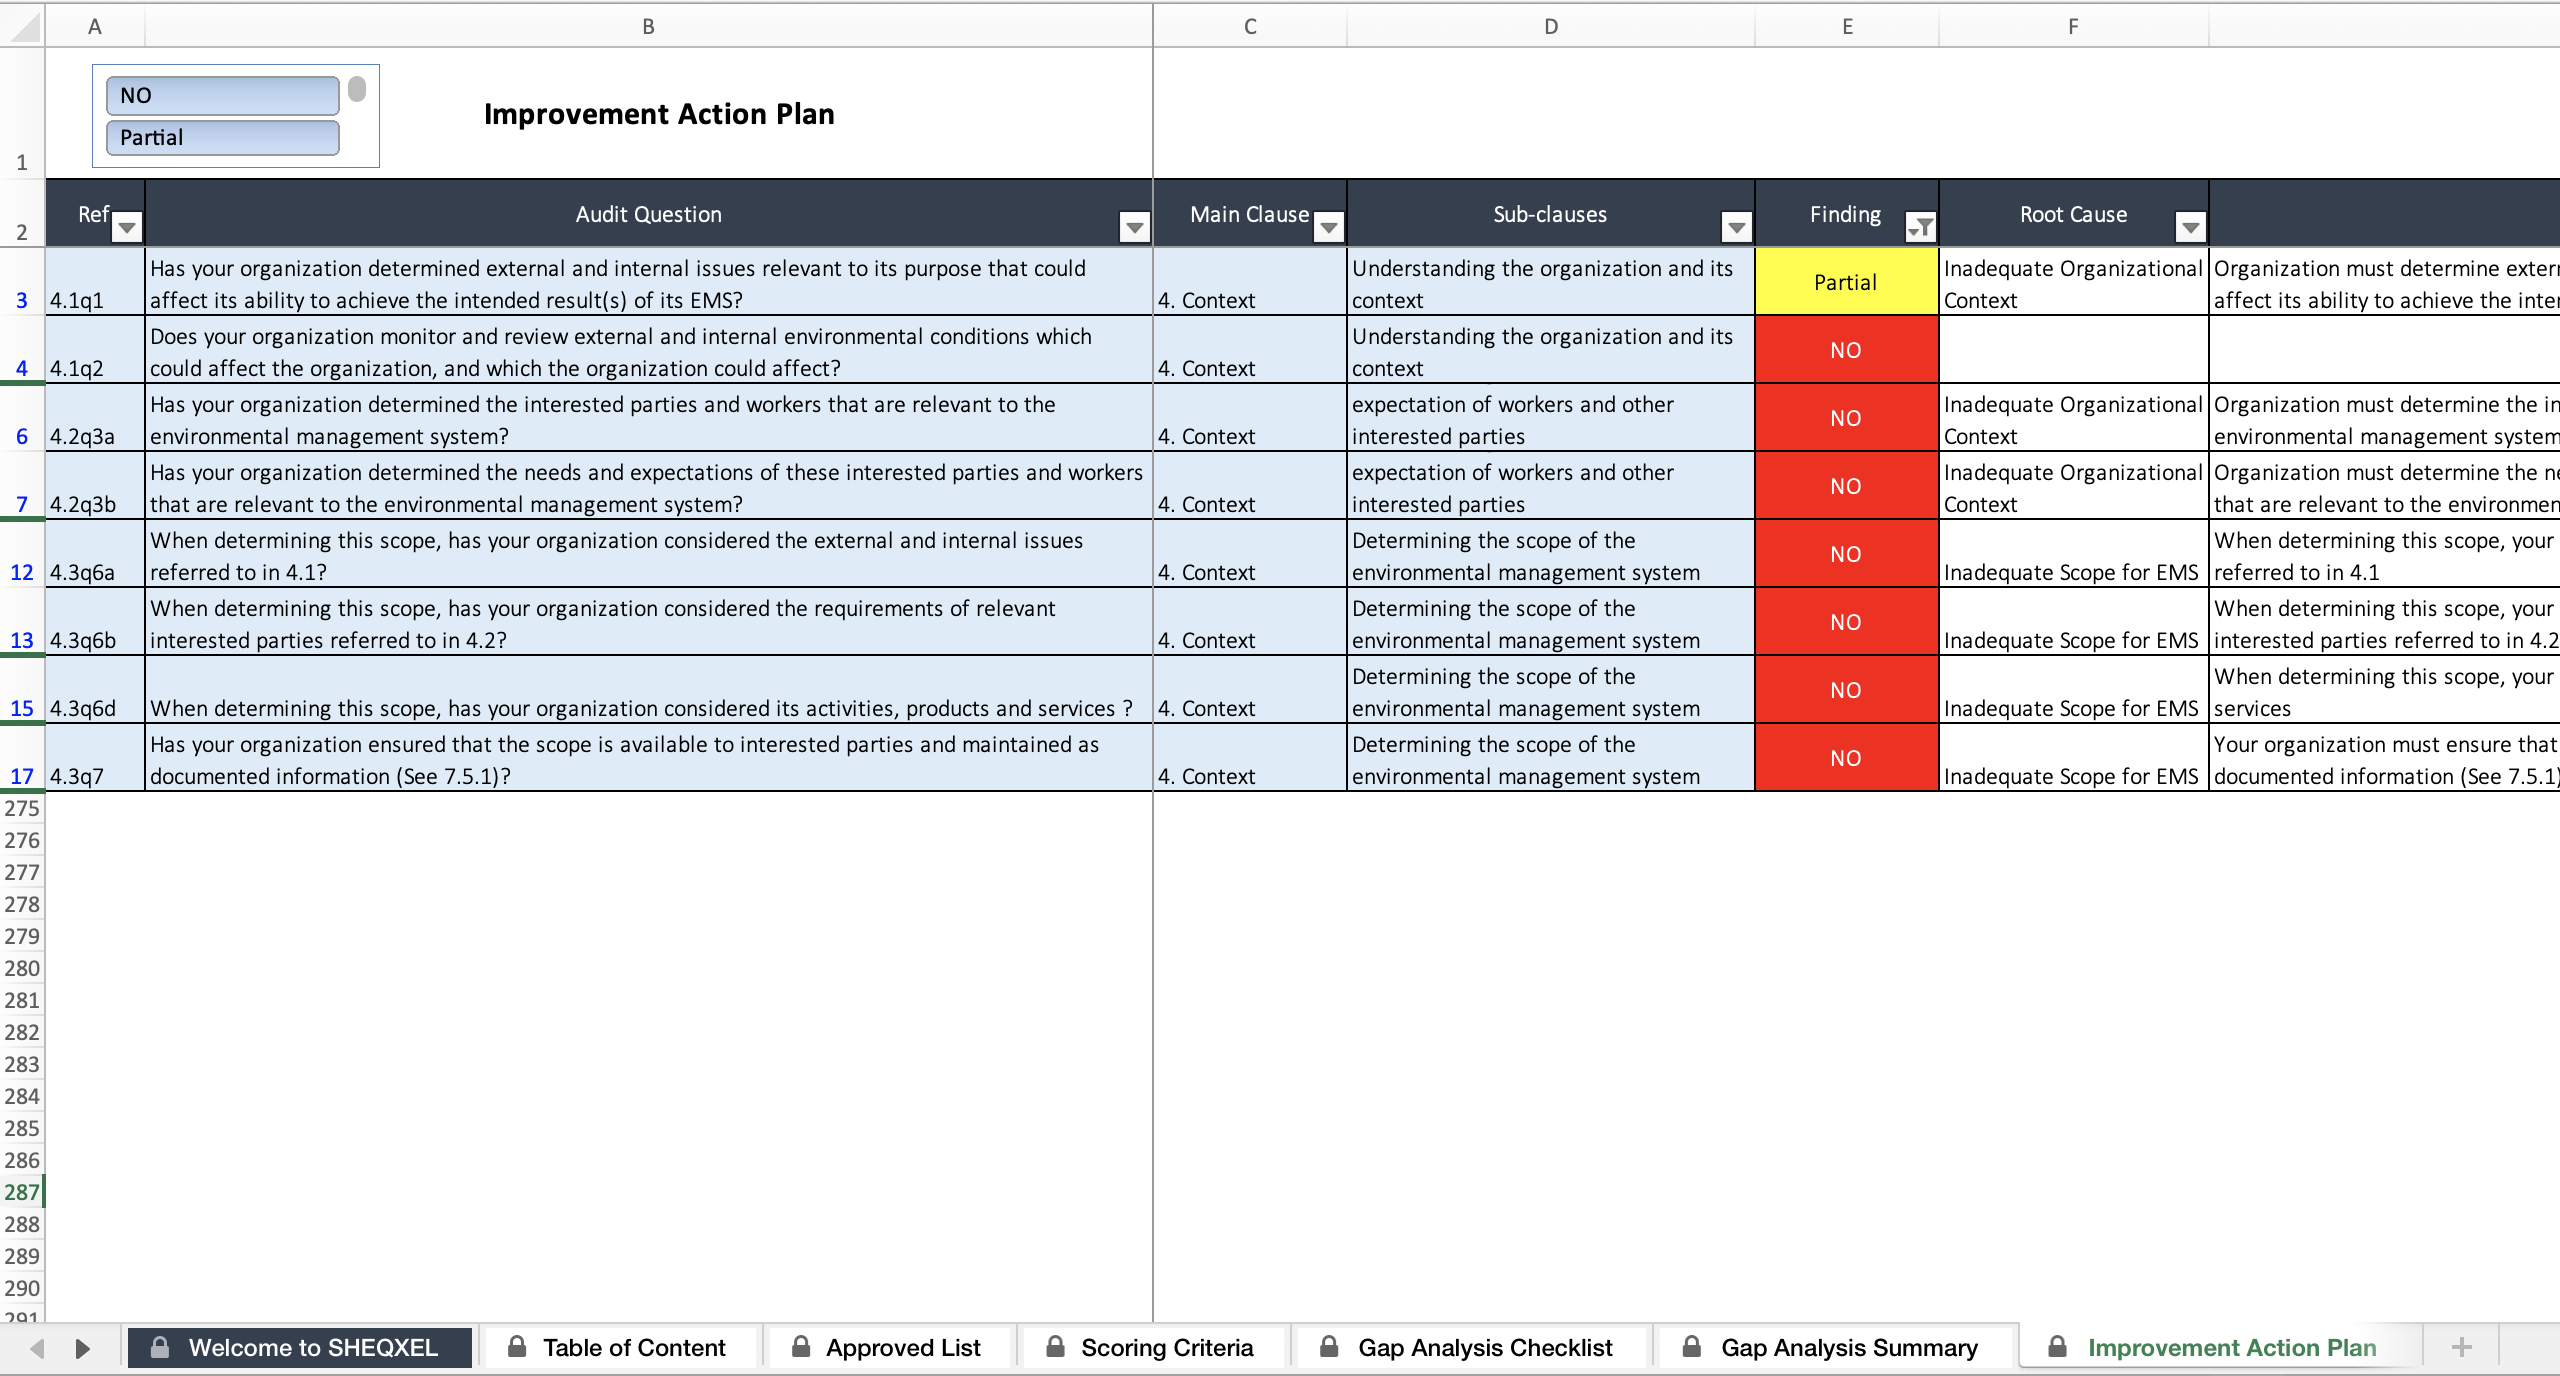
Task: Click Inadequate Scope for EMS in 4.3q6a row
Action: [x=2073, y=554]
